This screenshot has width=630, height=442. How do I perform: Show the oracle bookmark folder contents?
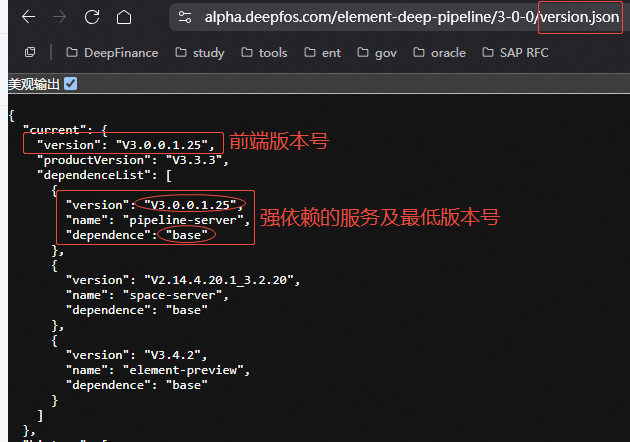438,52
